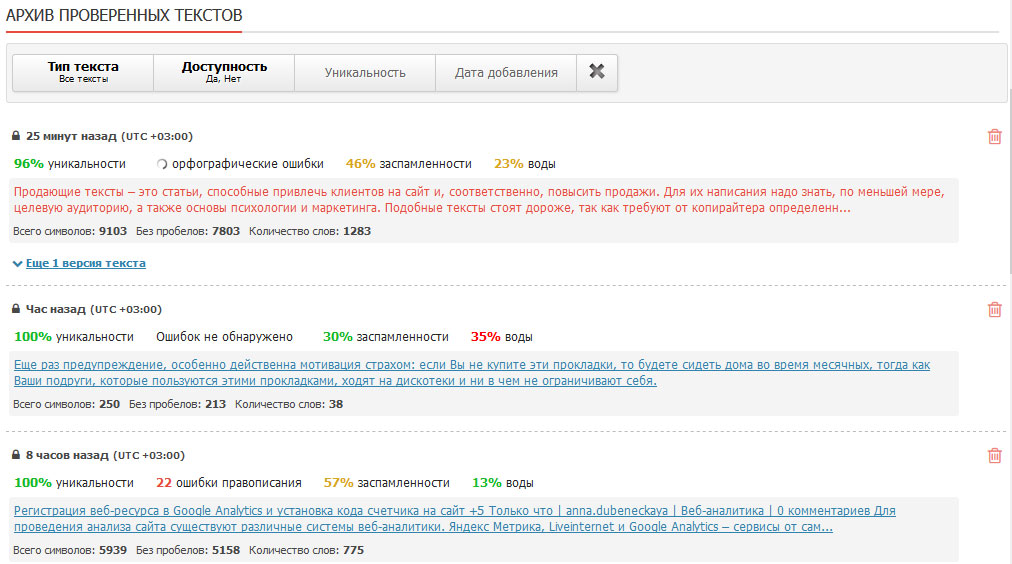Click the lock icon beside '25 минут назад'
1012x564 pixels.
16,136
